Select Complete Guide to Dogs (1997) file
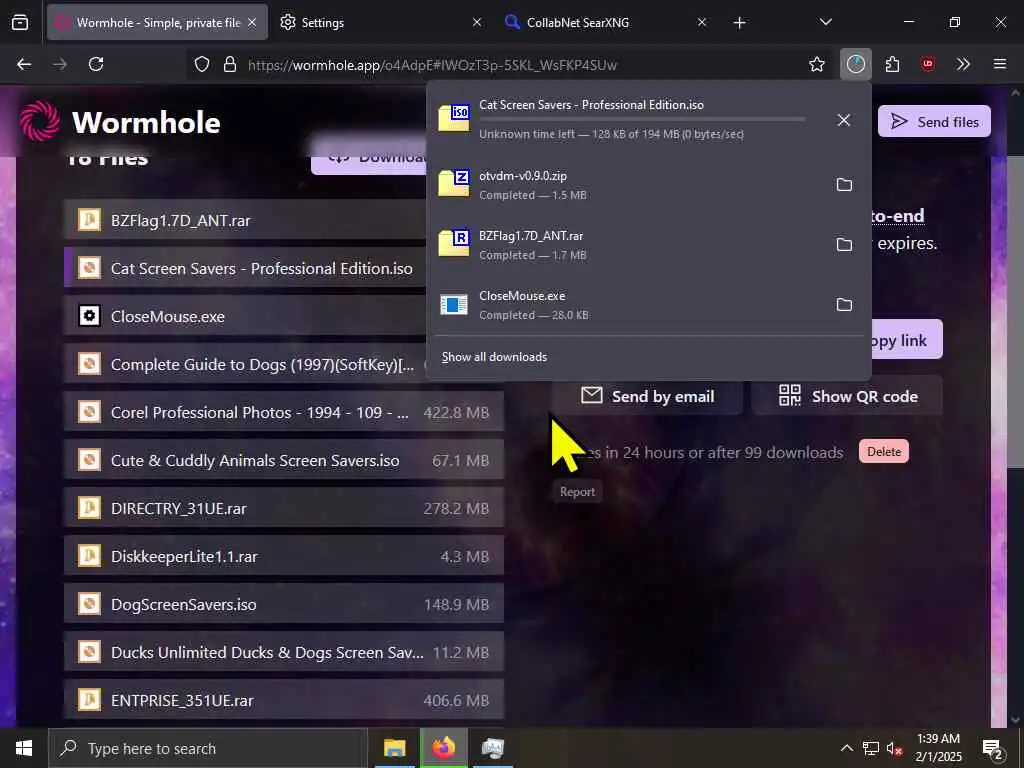Image resolution: width=1024 pixels, height=768 pixels. (246, 364)
